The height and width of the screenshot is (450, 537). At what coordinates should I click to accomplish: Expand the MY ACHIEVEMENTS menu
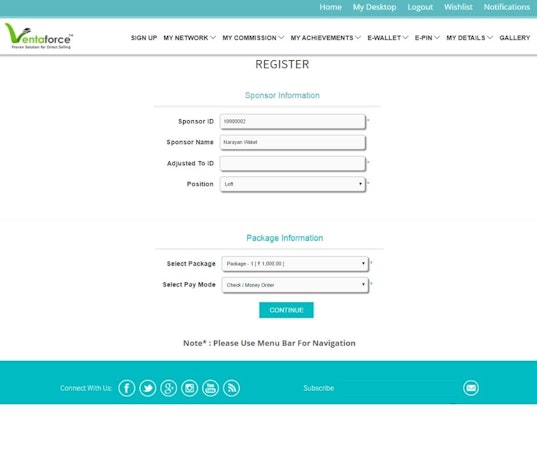click(326, 38)
